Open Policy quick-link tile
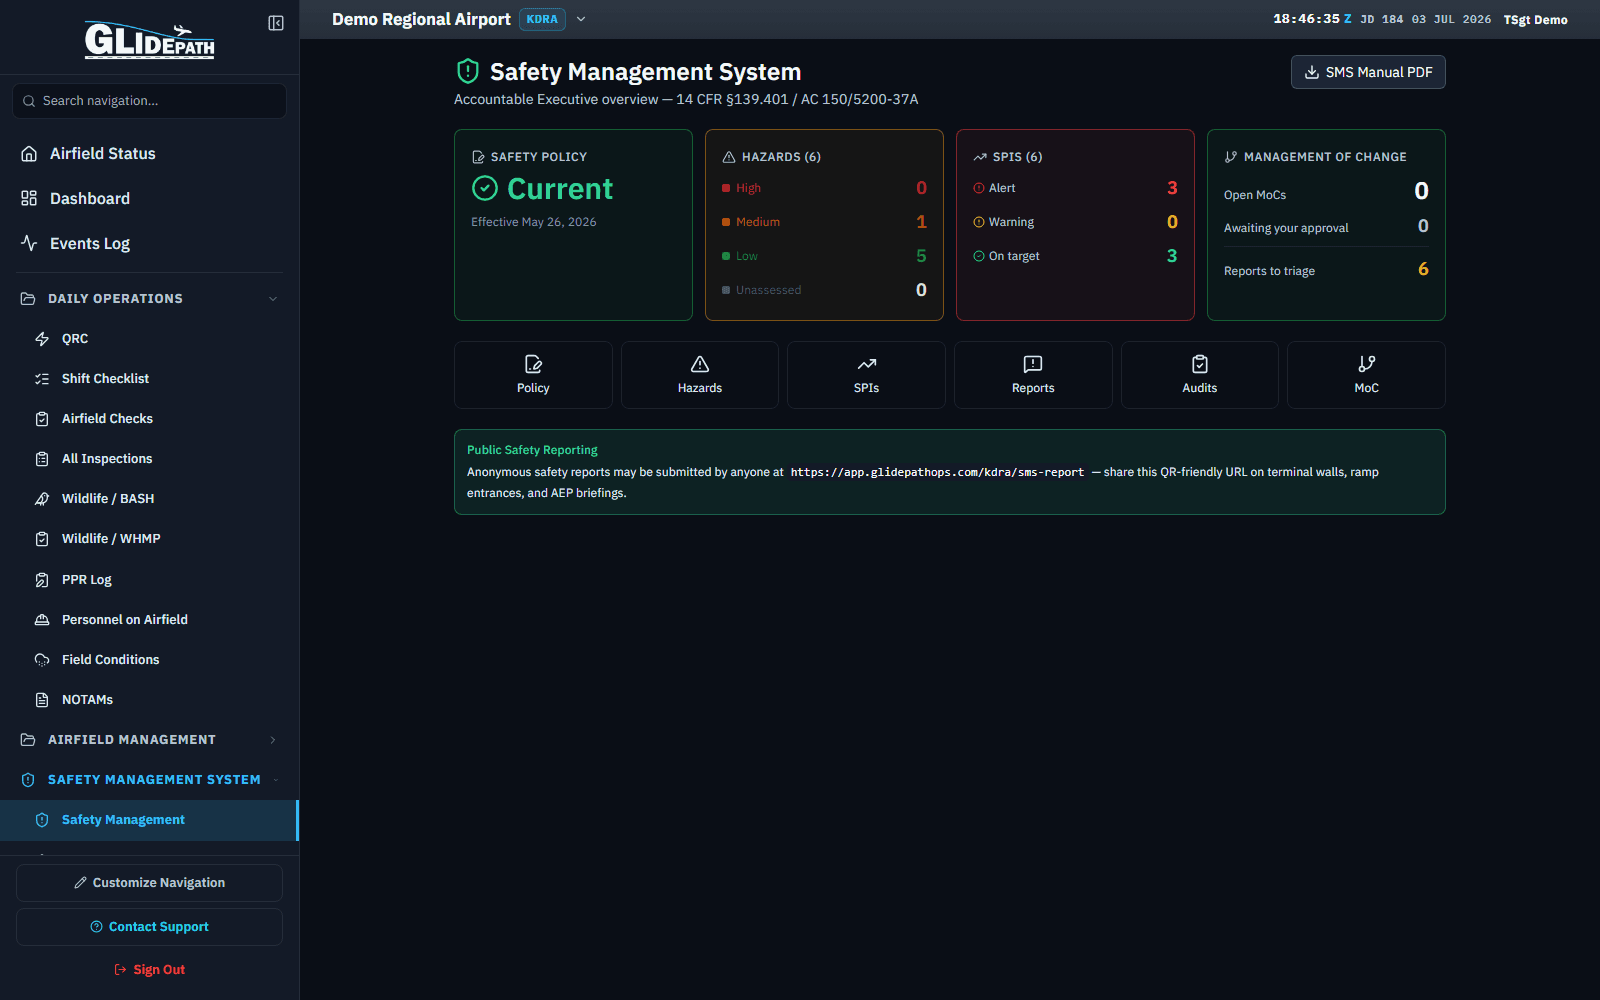 (x=533, y=375)
